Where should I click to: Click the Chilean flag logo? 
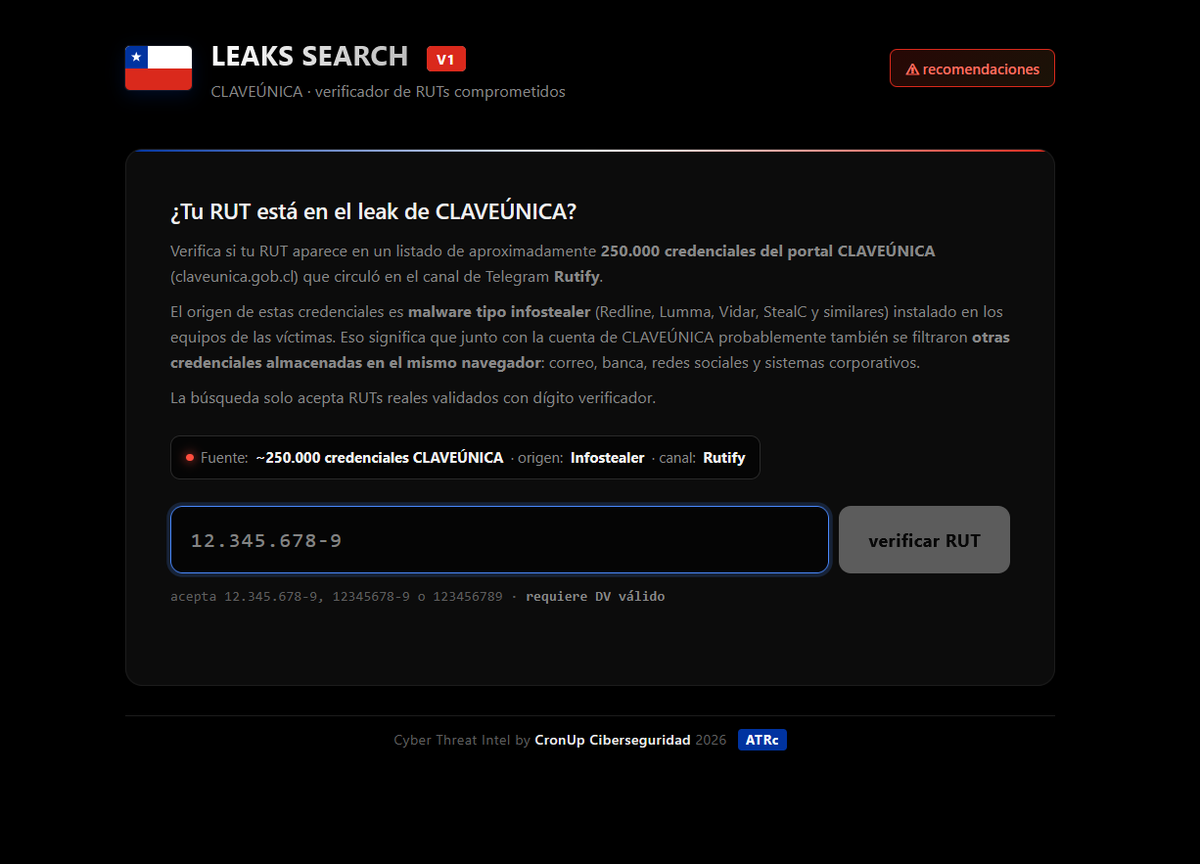point(158,68)
